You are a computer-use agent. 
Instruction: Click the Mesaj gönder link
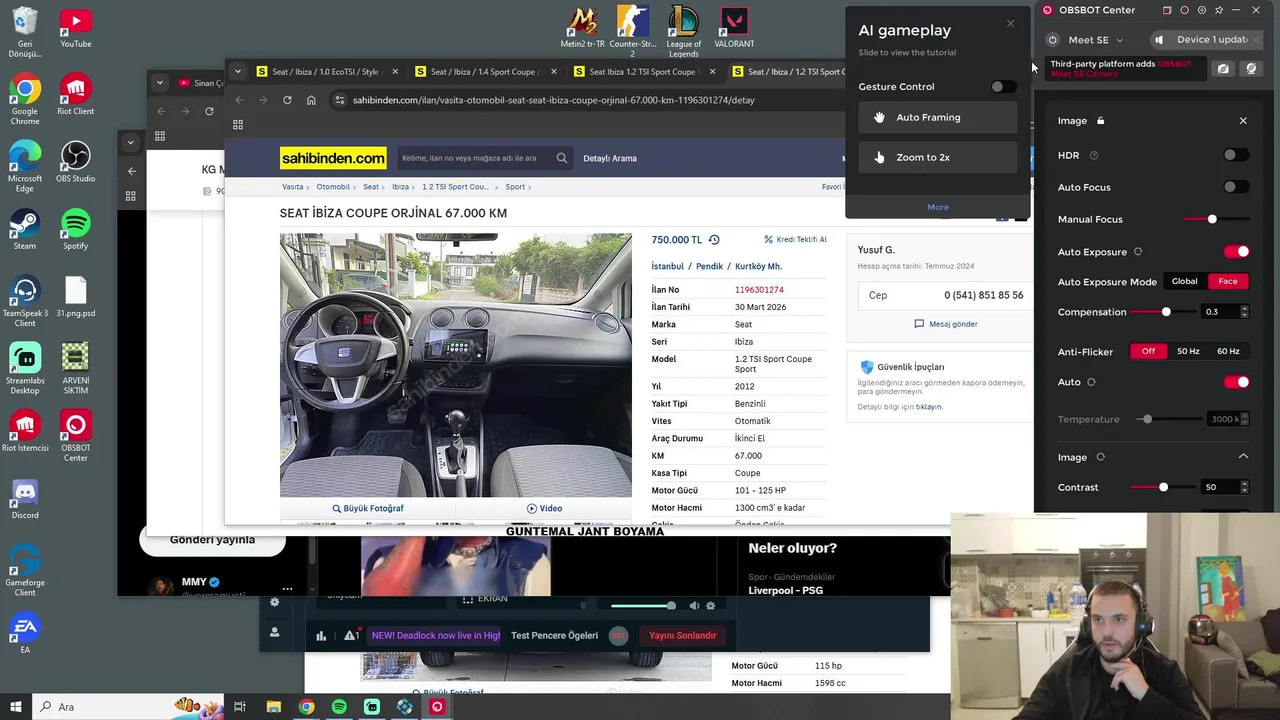pos(946,324)
